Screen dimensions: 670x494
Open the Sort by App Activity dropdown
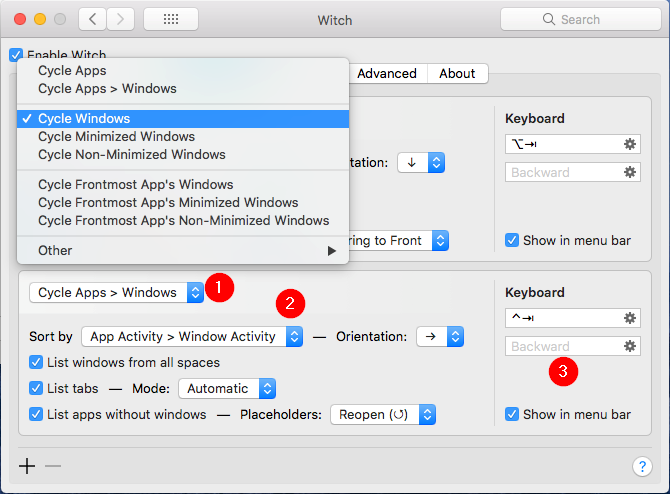(192, 337)
